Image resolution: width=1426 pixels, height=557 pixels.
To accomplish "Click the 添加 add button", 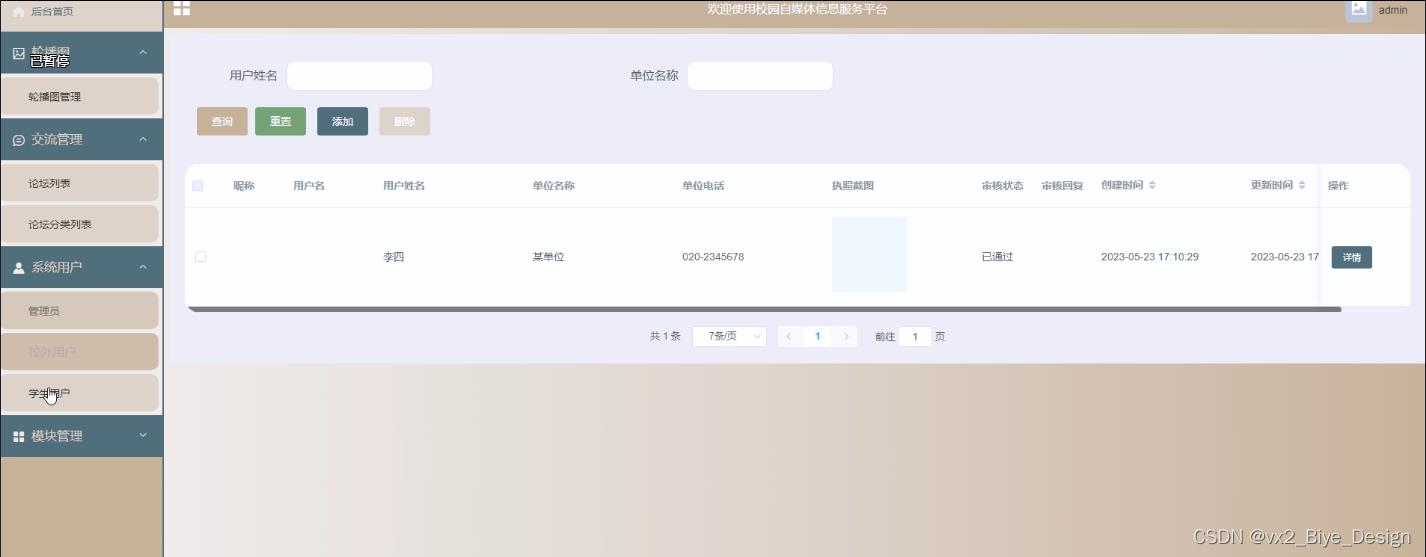I will tap(342, 122).
